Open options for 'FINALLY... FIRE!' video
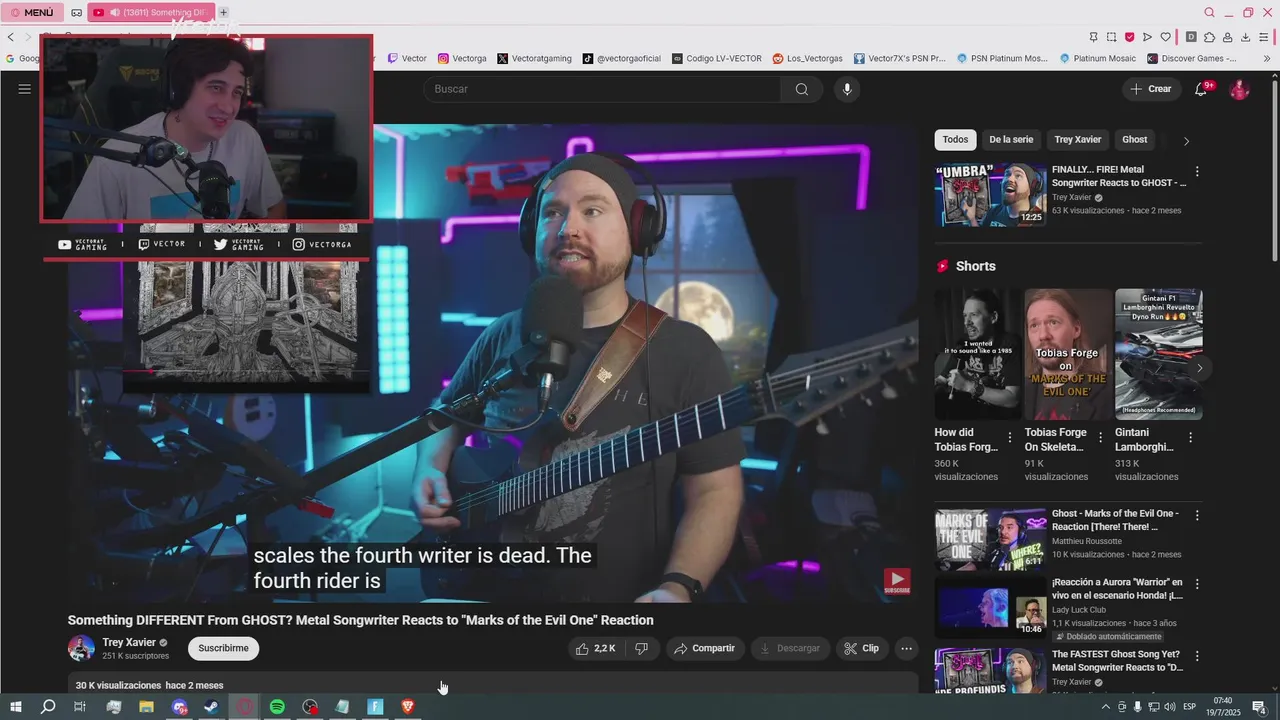This screenshot has height=720, width=1280. (x=1197, y=171)
